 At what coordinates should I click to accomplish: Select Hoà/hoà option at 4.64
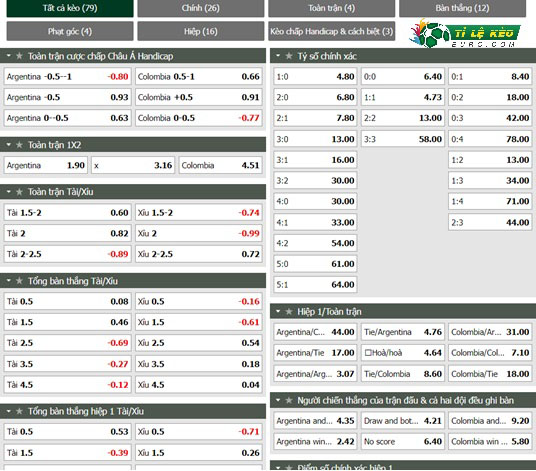click(x=403, y=352)
